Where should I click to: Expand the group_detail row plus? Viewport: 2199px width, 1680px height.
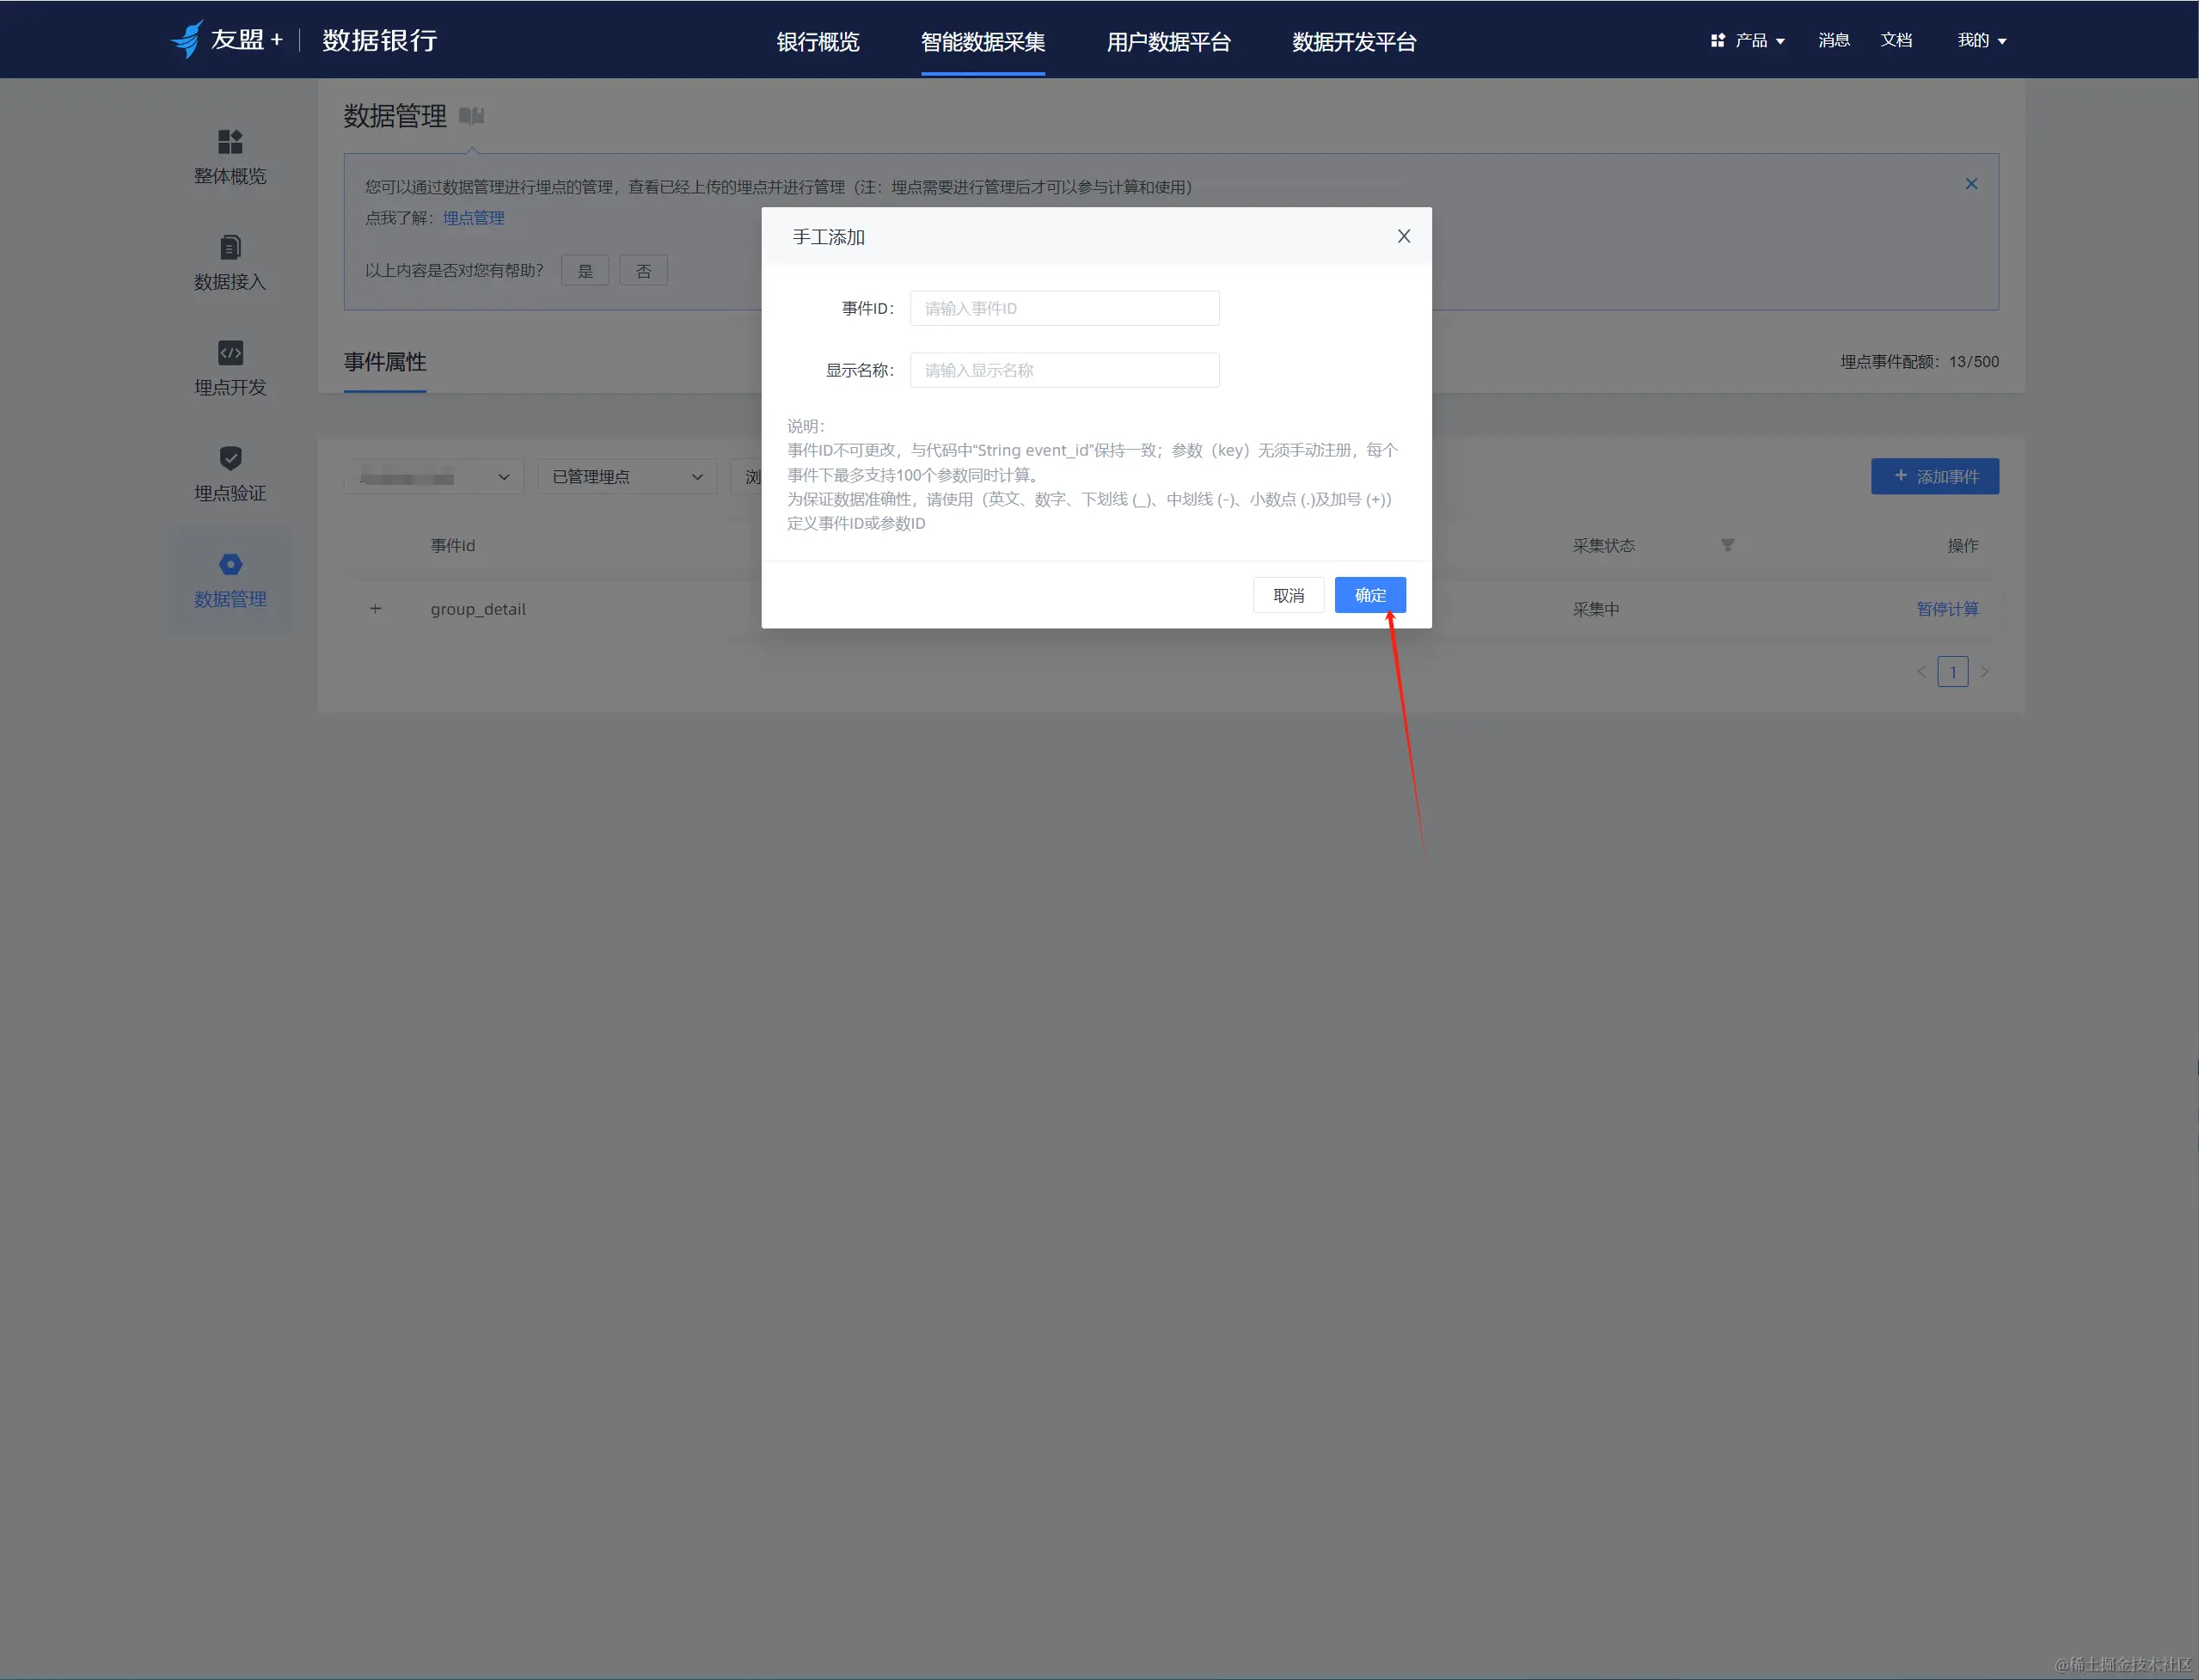click(x=376, y=609)
